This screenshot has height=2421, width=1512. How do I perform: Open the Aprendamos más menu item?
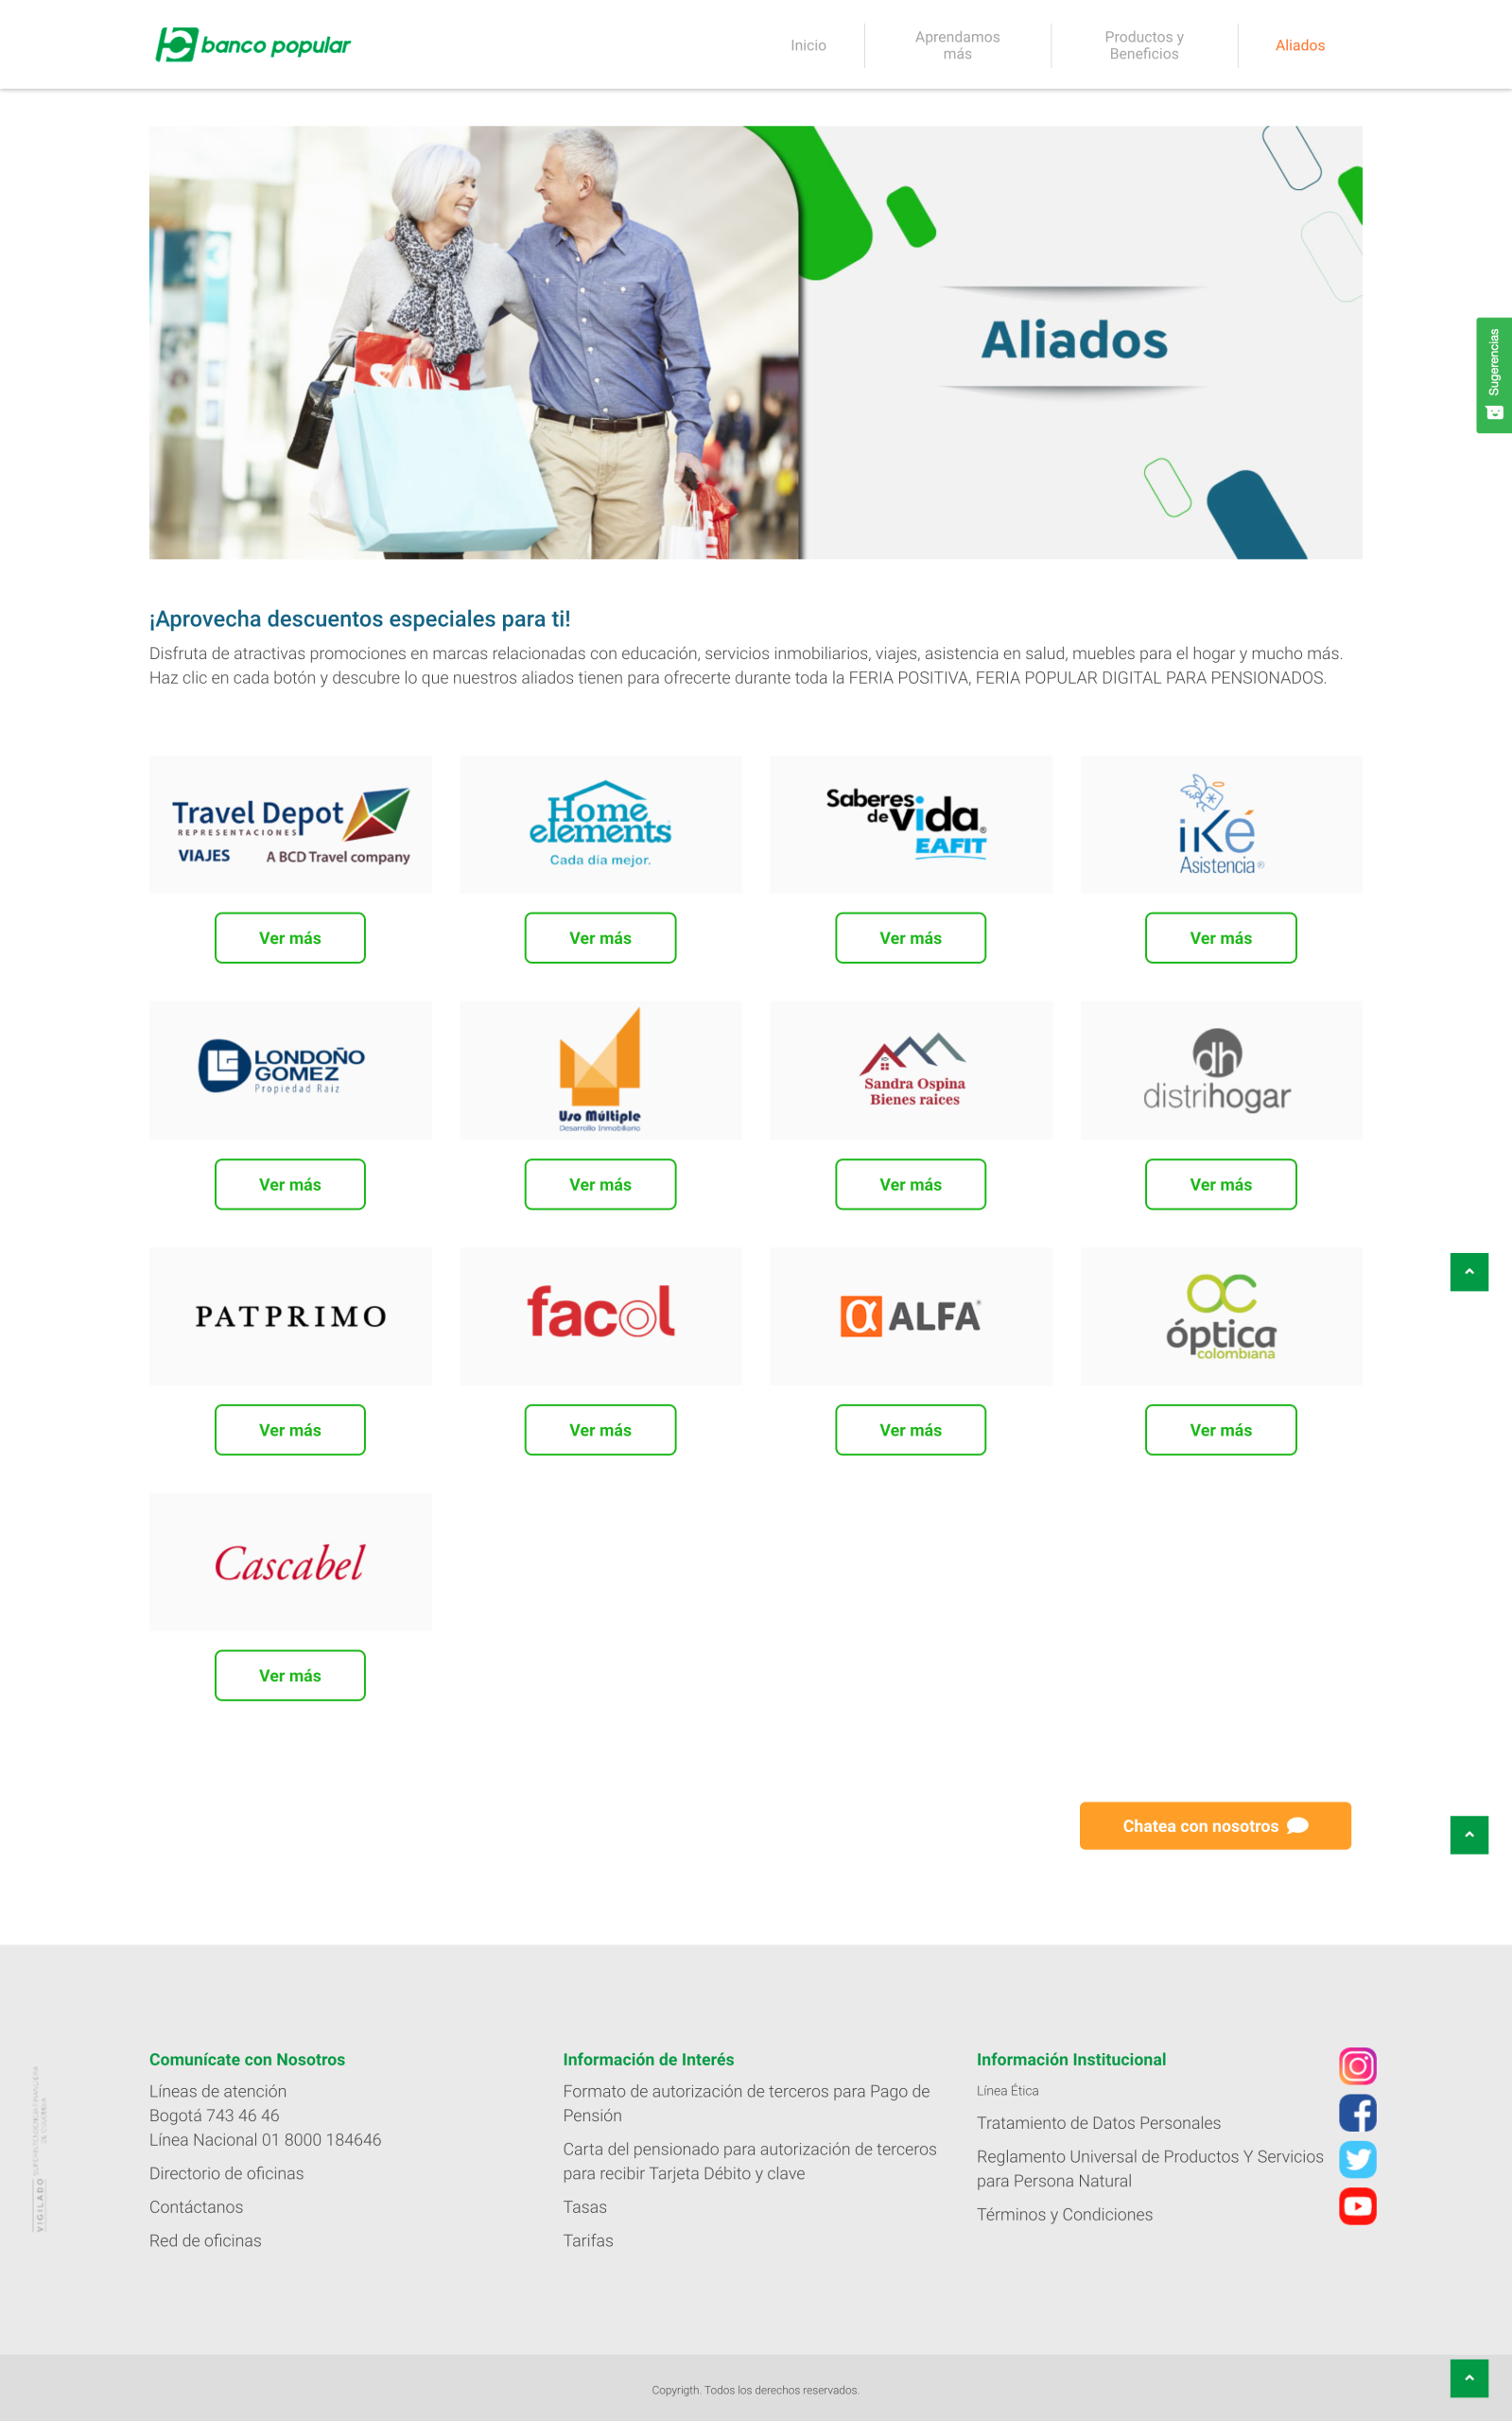click(x=957, y=45)
